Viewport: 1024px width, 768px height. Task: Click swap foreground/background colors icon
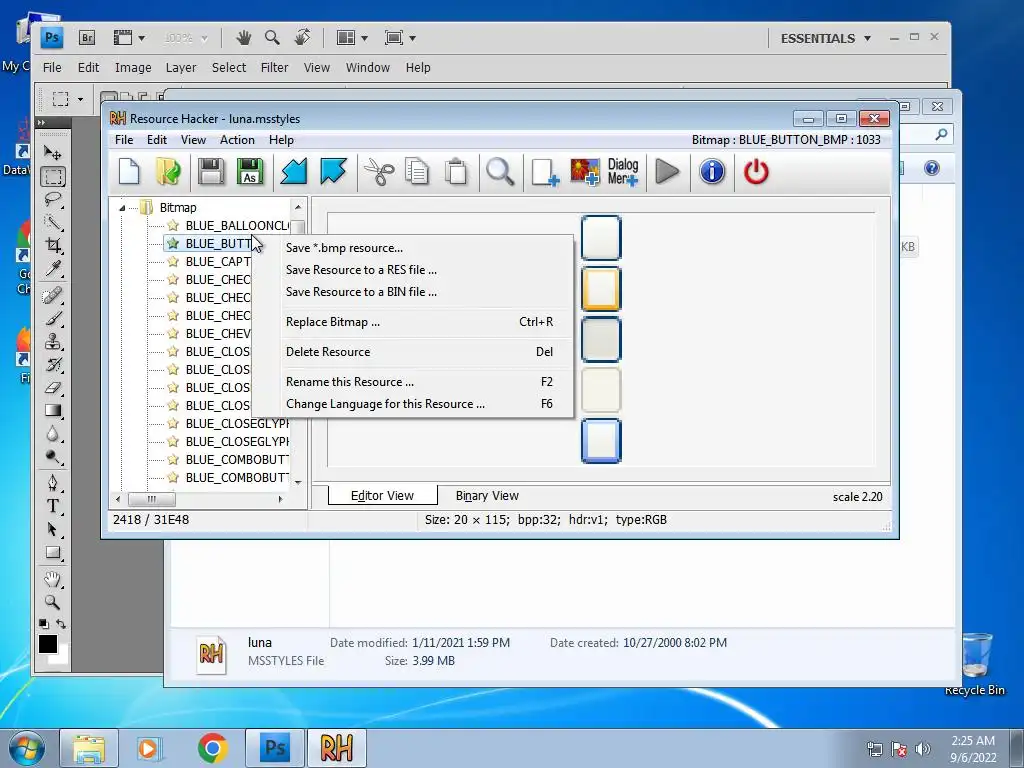coord(61,624)
